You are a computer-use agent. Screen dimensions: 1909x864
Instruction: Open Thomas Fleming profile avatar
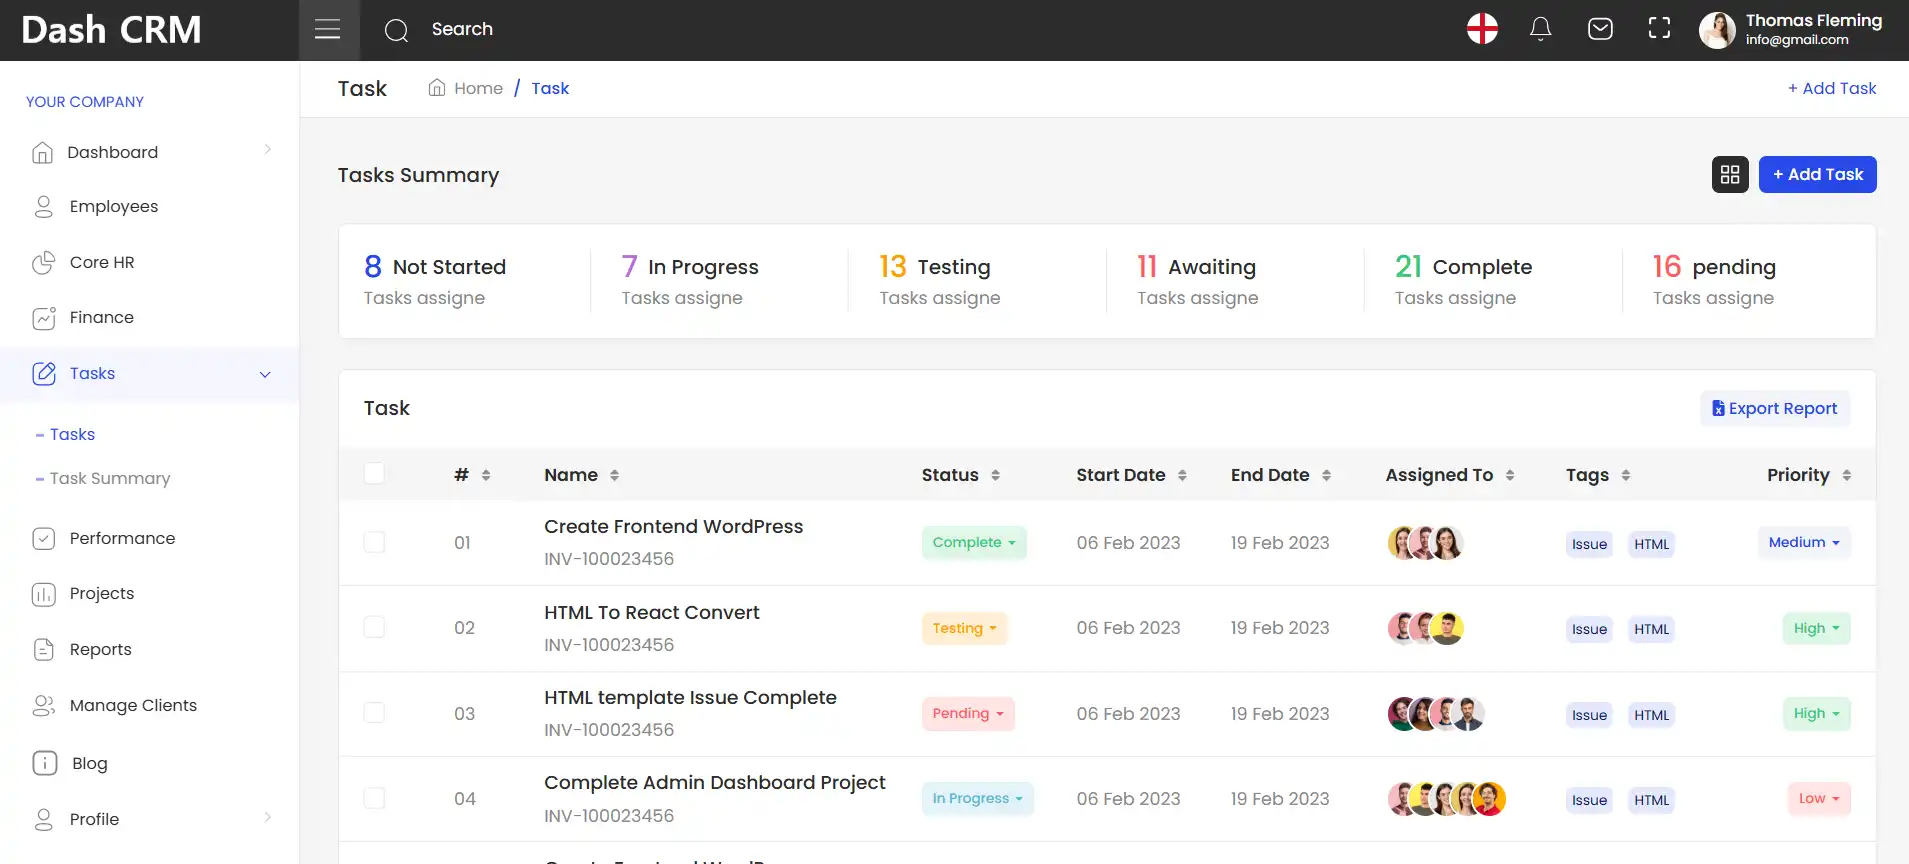pyautogui.click(x=1717, y=30)
